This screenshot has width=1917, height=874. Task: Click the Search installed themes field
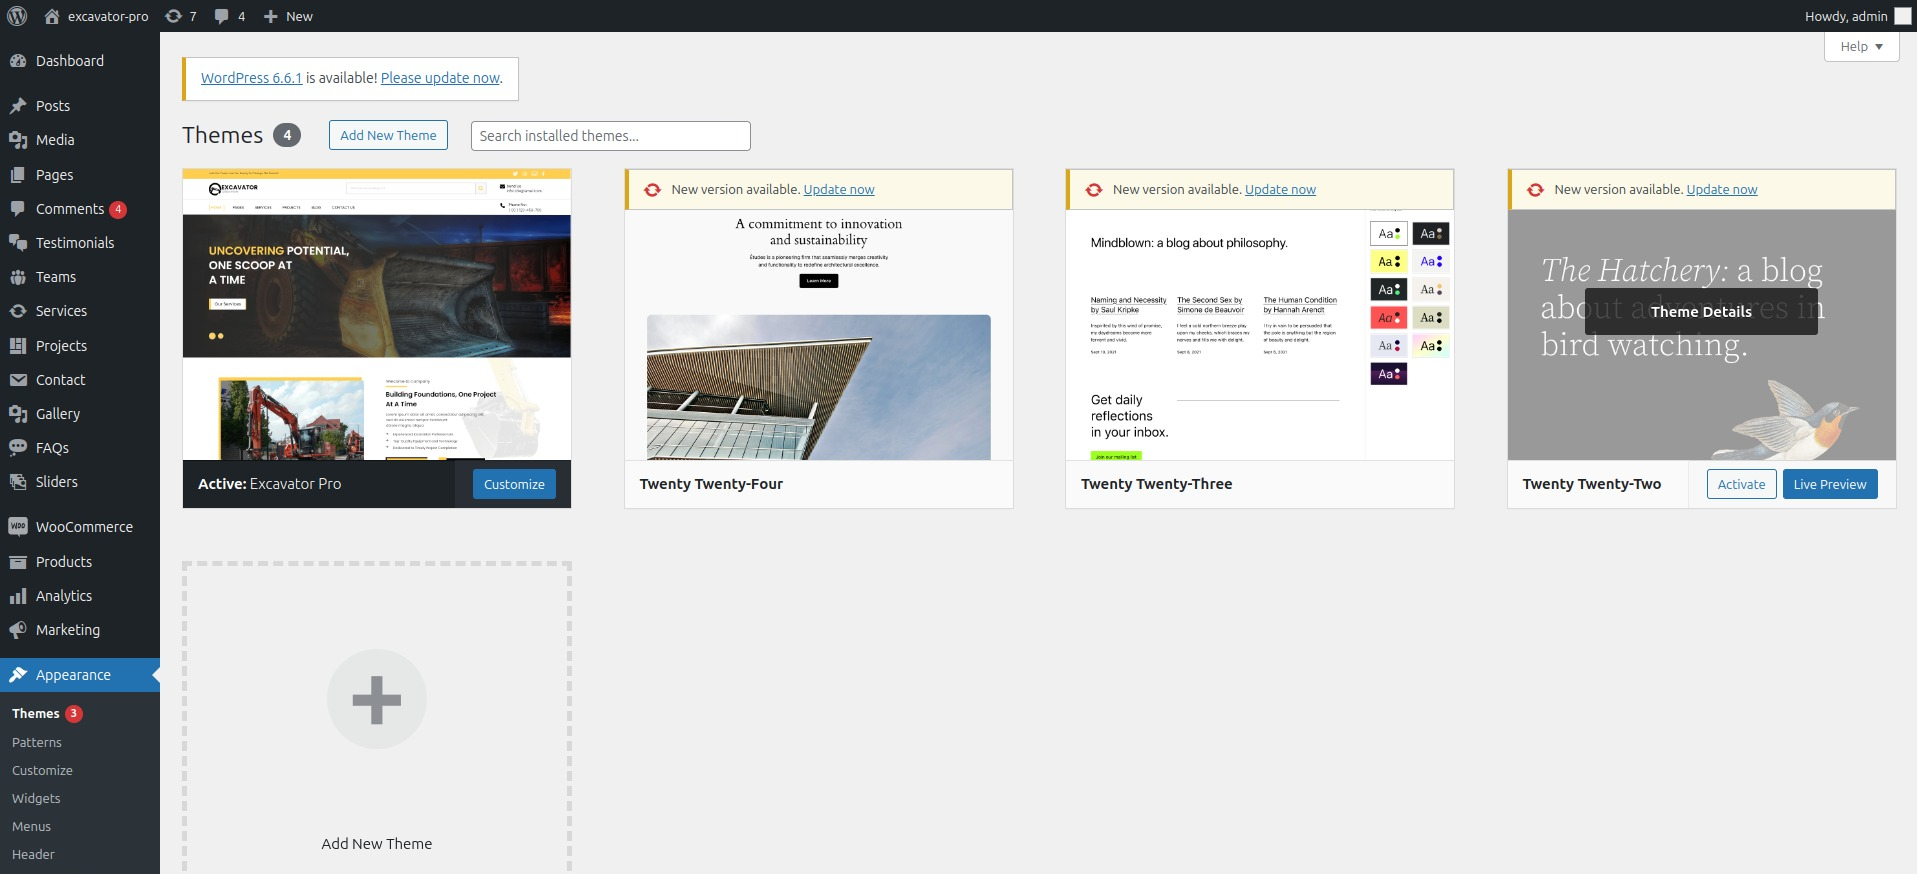(610, 136)
